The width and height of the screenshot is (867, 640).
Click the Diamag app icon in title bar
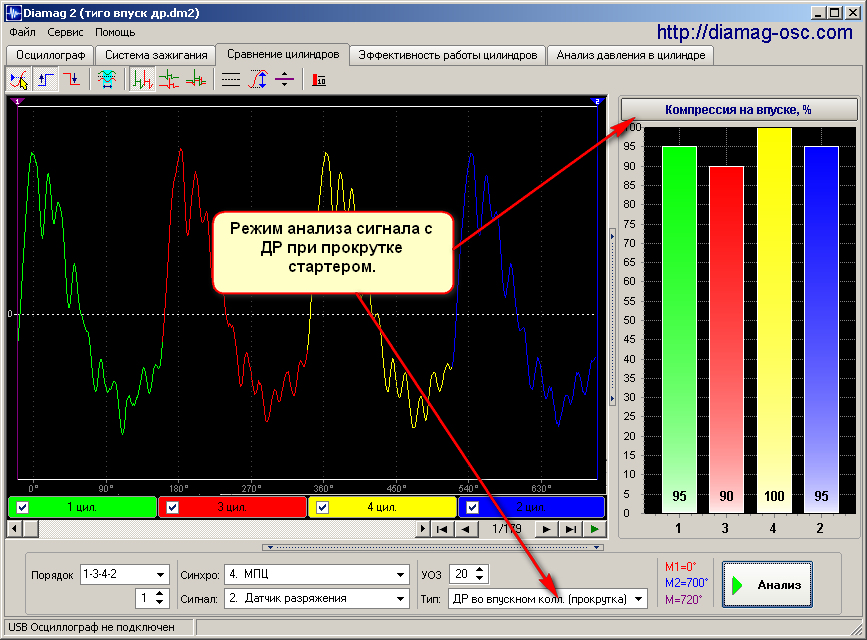pos(12,13)
